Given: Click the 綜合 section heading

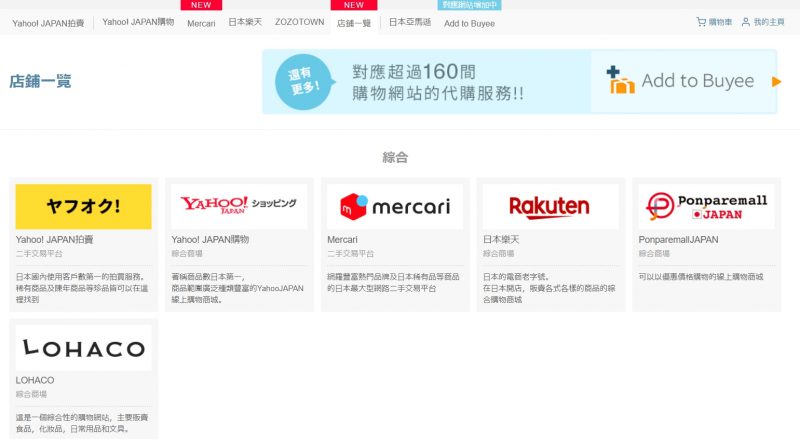Looking at the screenshot, I should click(395, 157).
